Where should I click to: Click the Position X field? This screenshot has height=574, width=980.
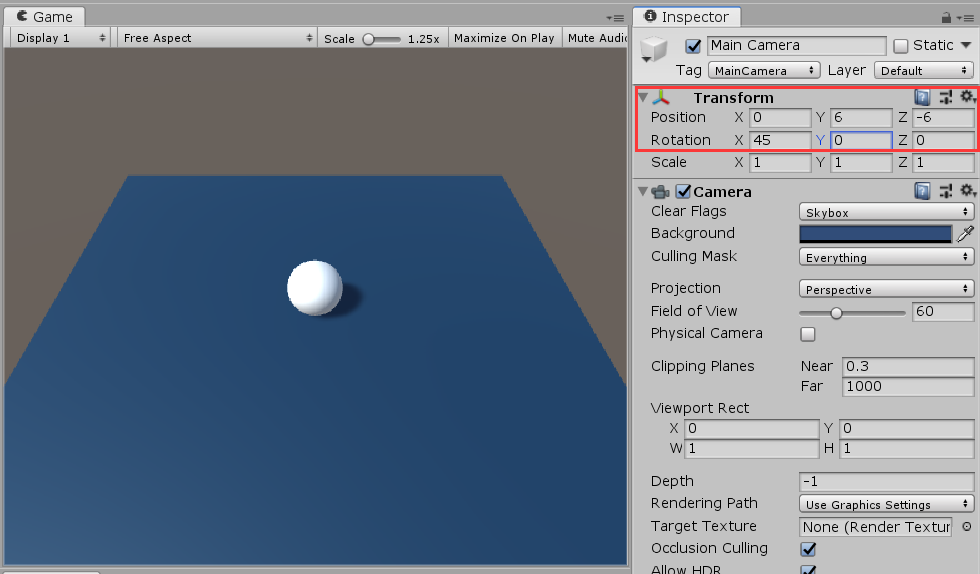[x=781, y=118]
